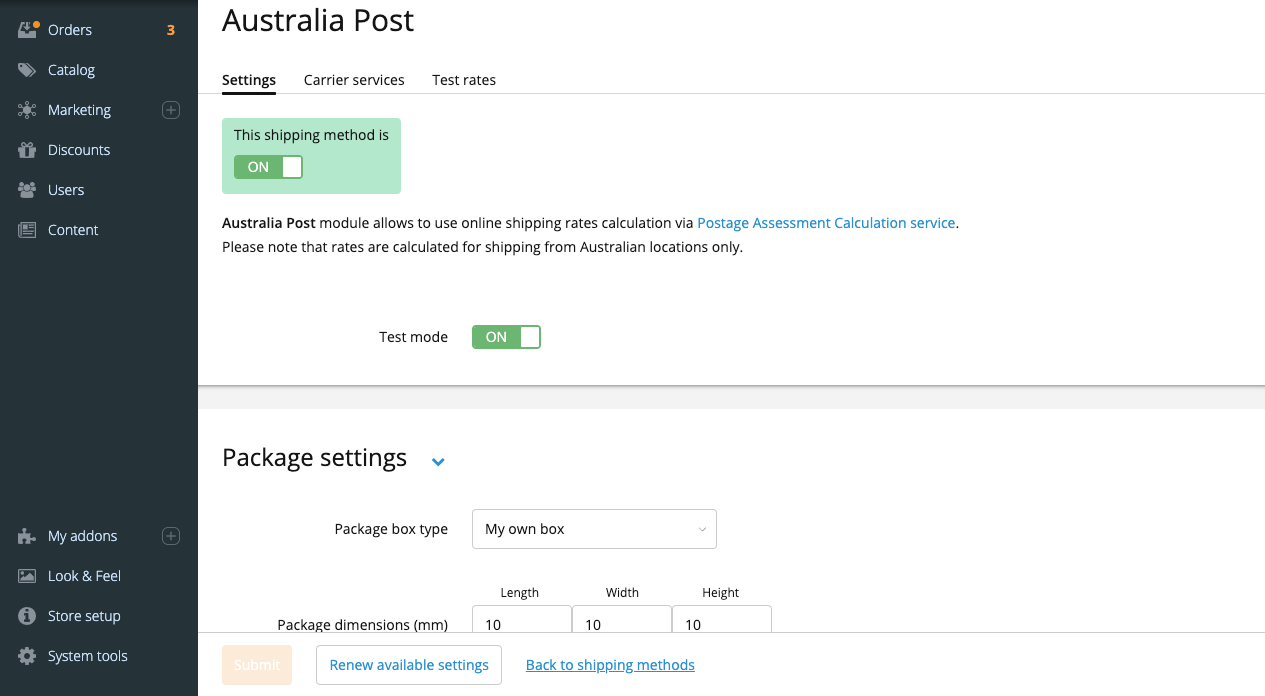Click the Look & Feel picture icon

tap(27, 576)
